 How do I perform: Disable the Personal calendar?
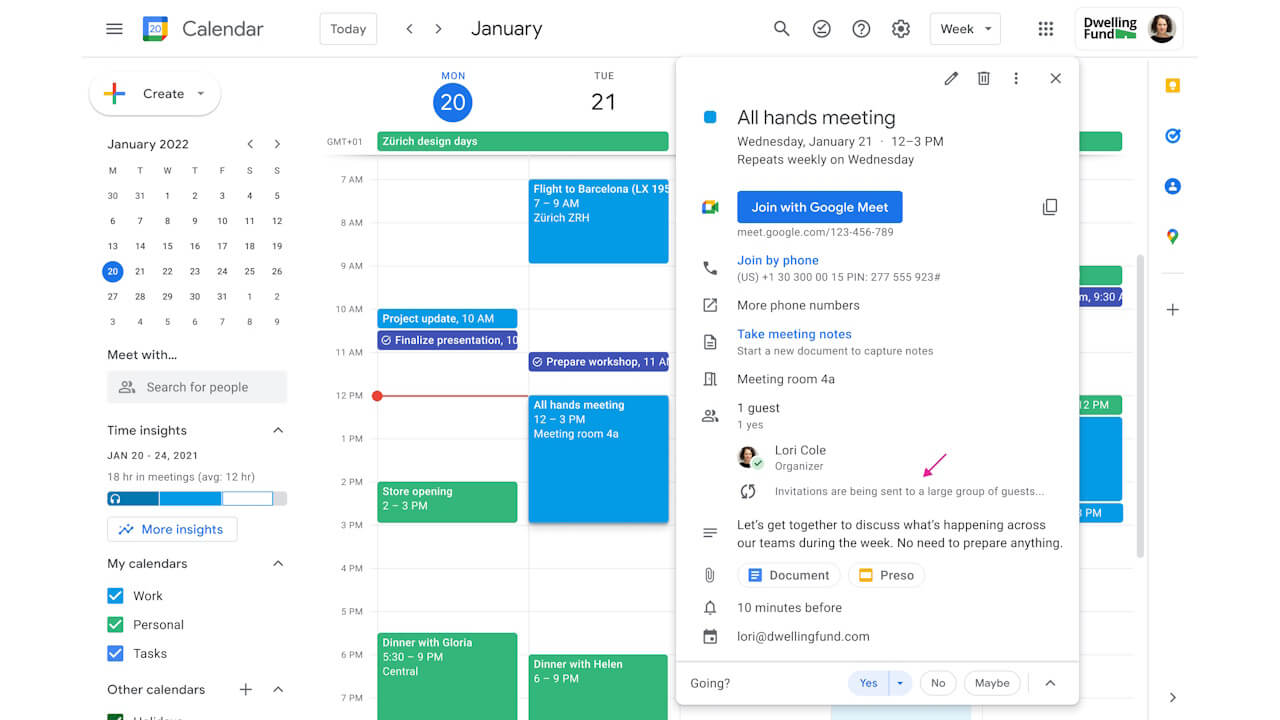click(x=115, y=624)
